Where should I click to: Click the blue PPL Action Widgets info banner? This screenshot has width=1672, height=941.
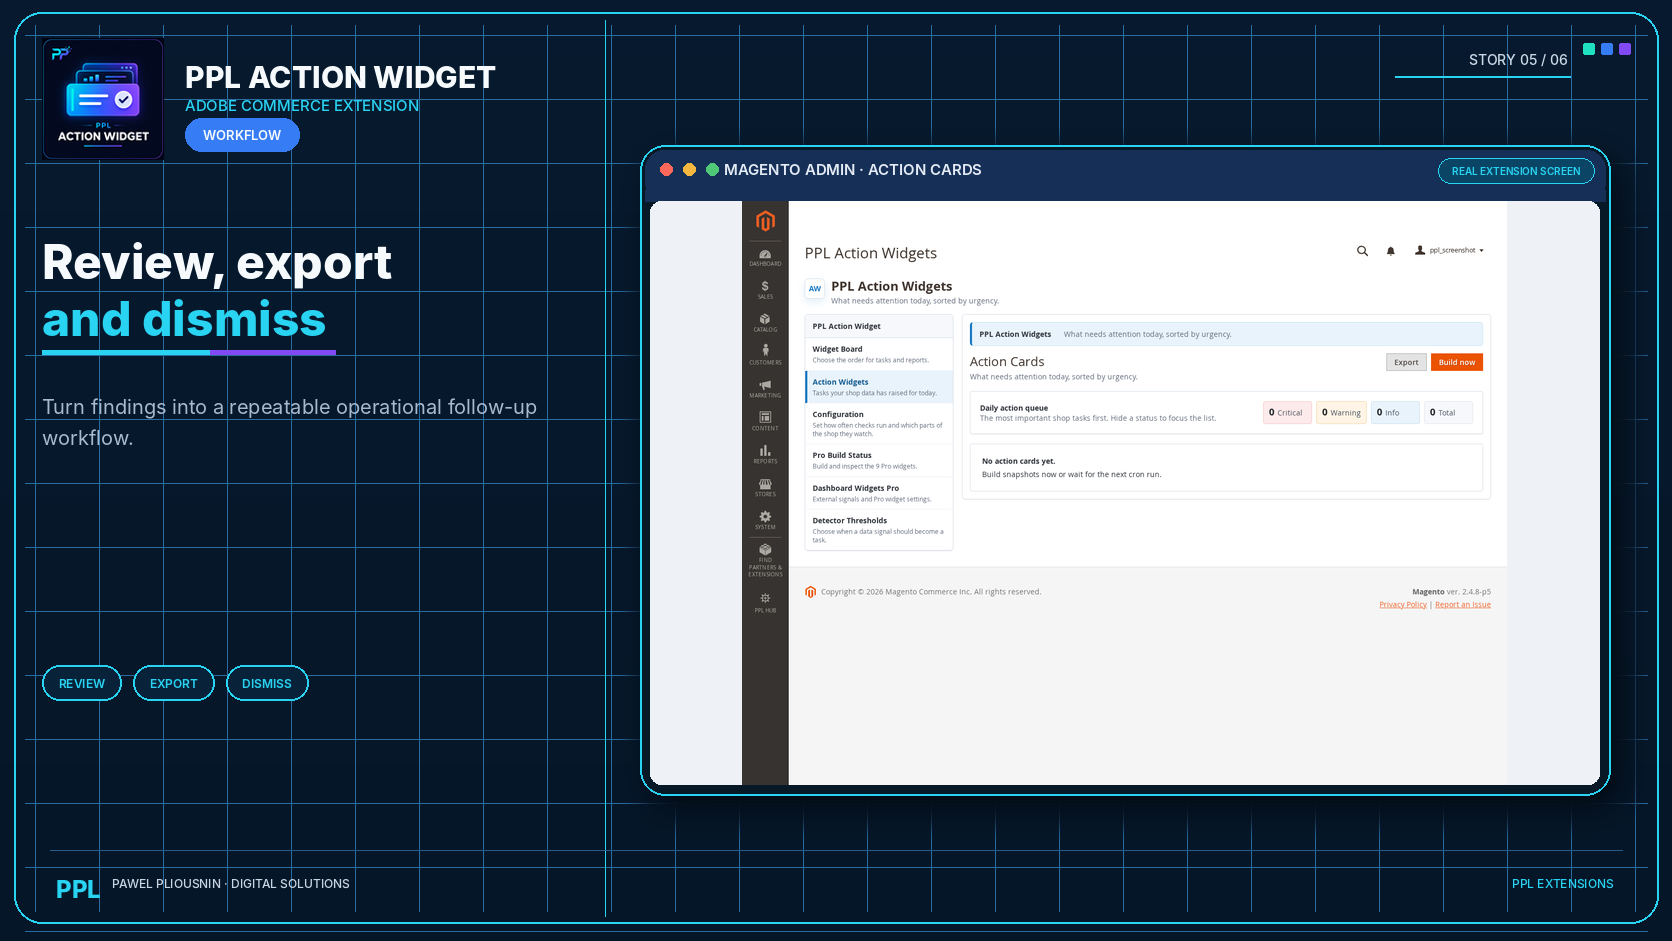point(1226,334)
